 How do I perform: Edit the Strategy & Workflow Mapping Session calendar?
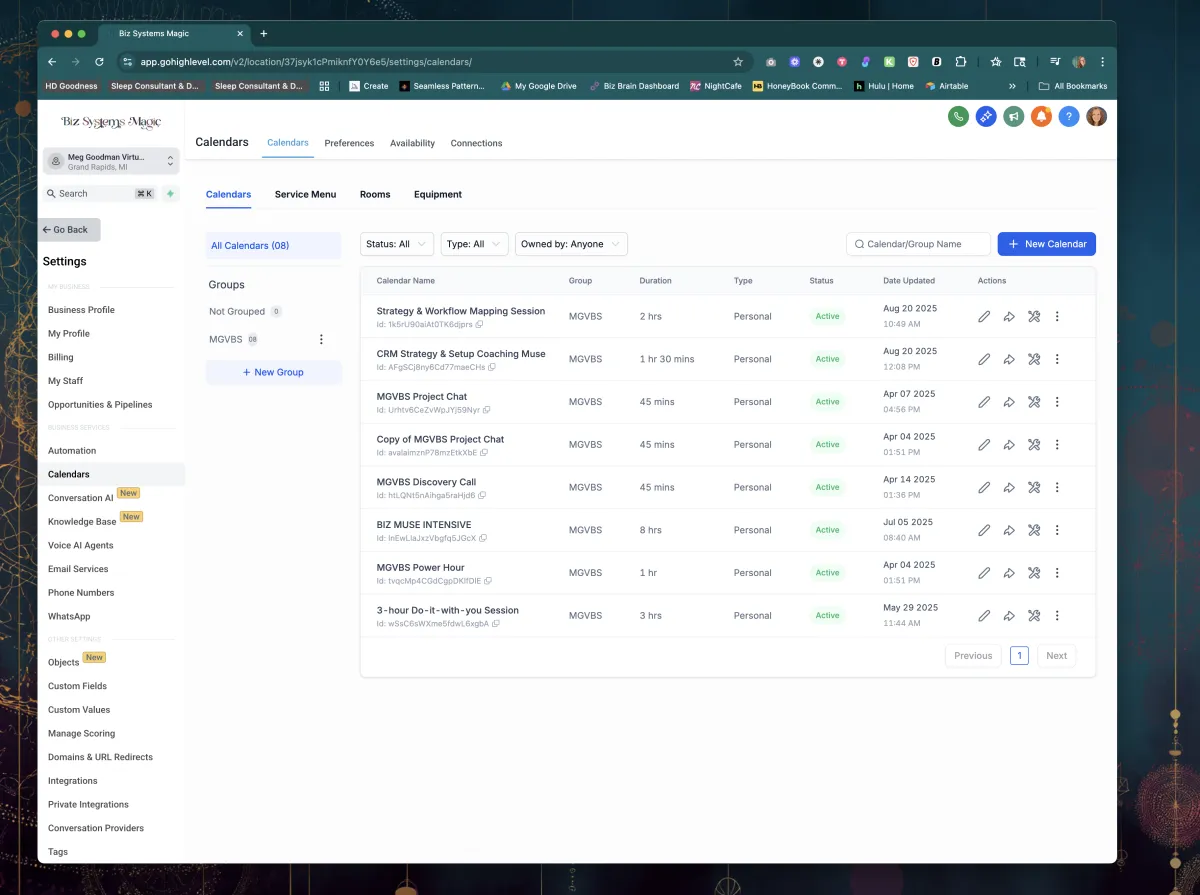(984, 316)
